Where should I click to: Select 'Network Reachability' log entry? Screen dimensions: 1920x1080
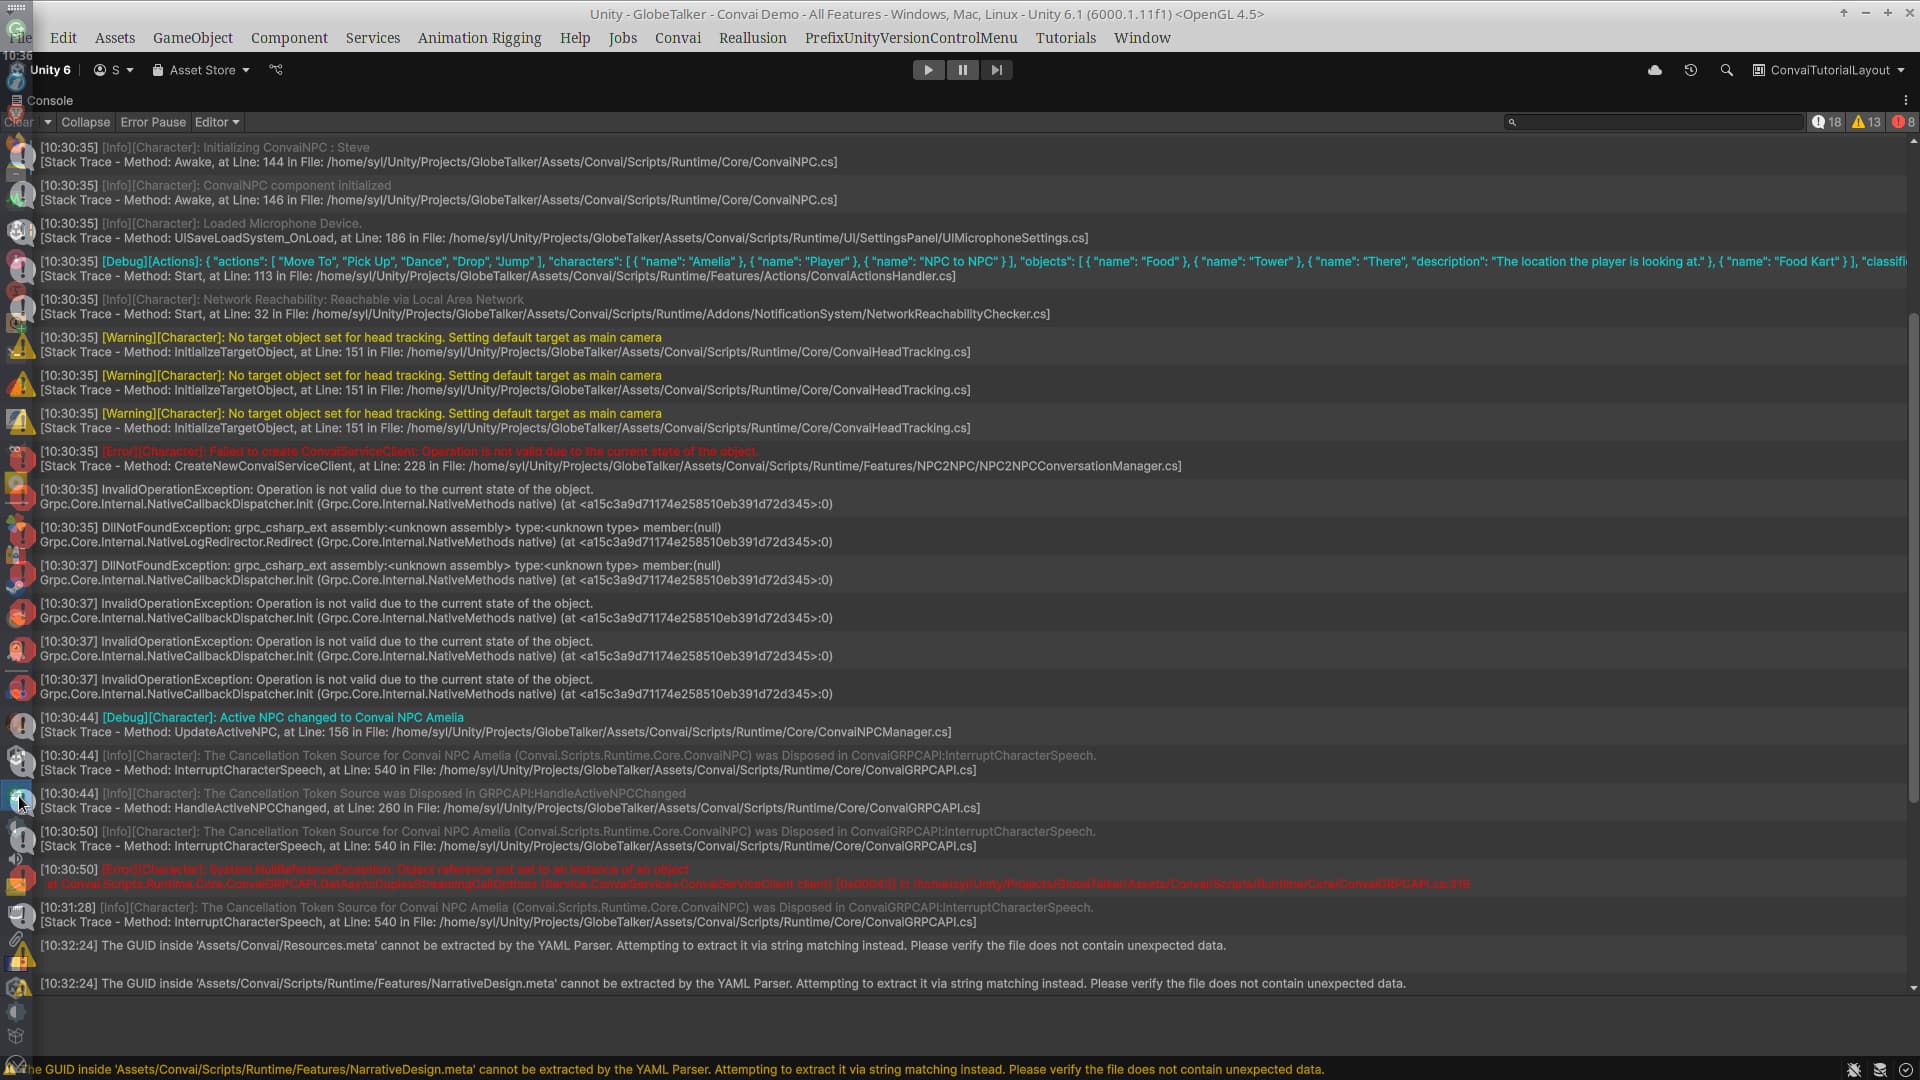pos(953,307)
